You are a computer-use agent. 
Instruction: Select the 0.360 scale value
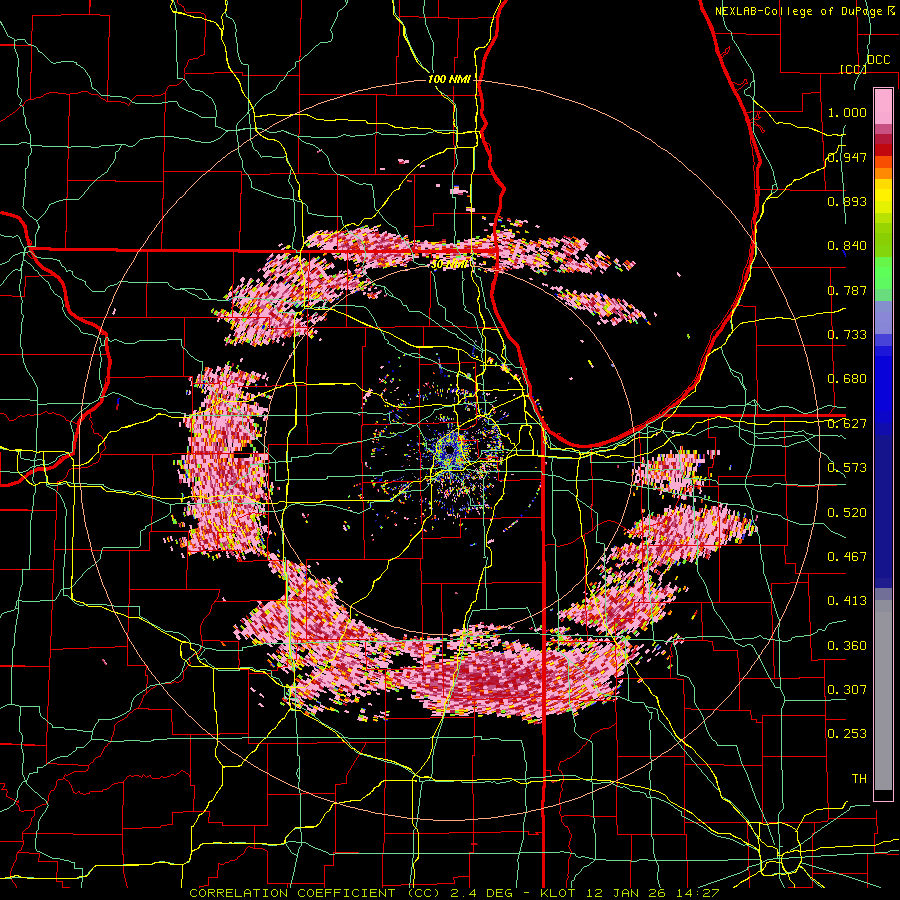click(847, 645)
